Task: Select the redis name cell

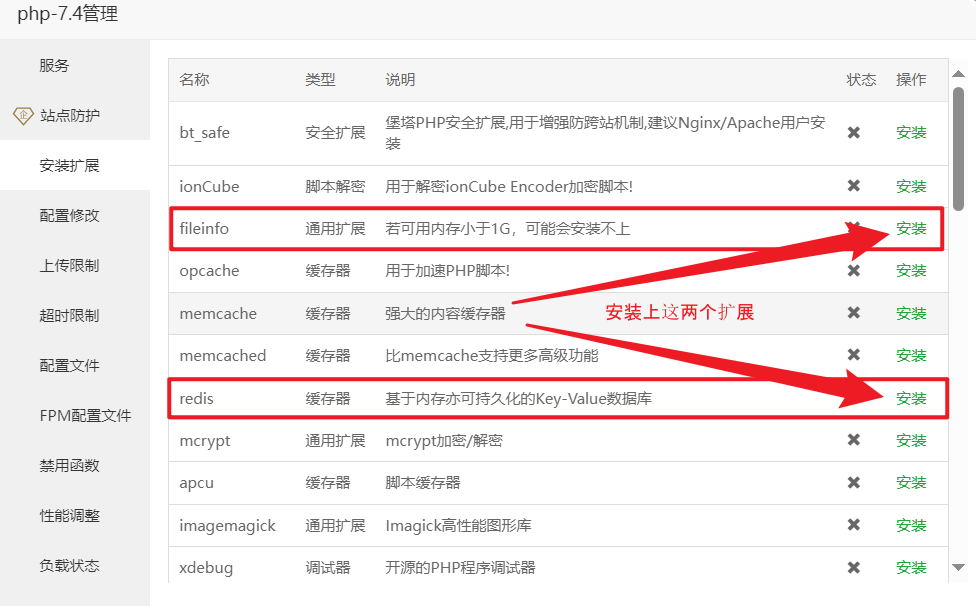Action: [x=197, y=398]
